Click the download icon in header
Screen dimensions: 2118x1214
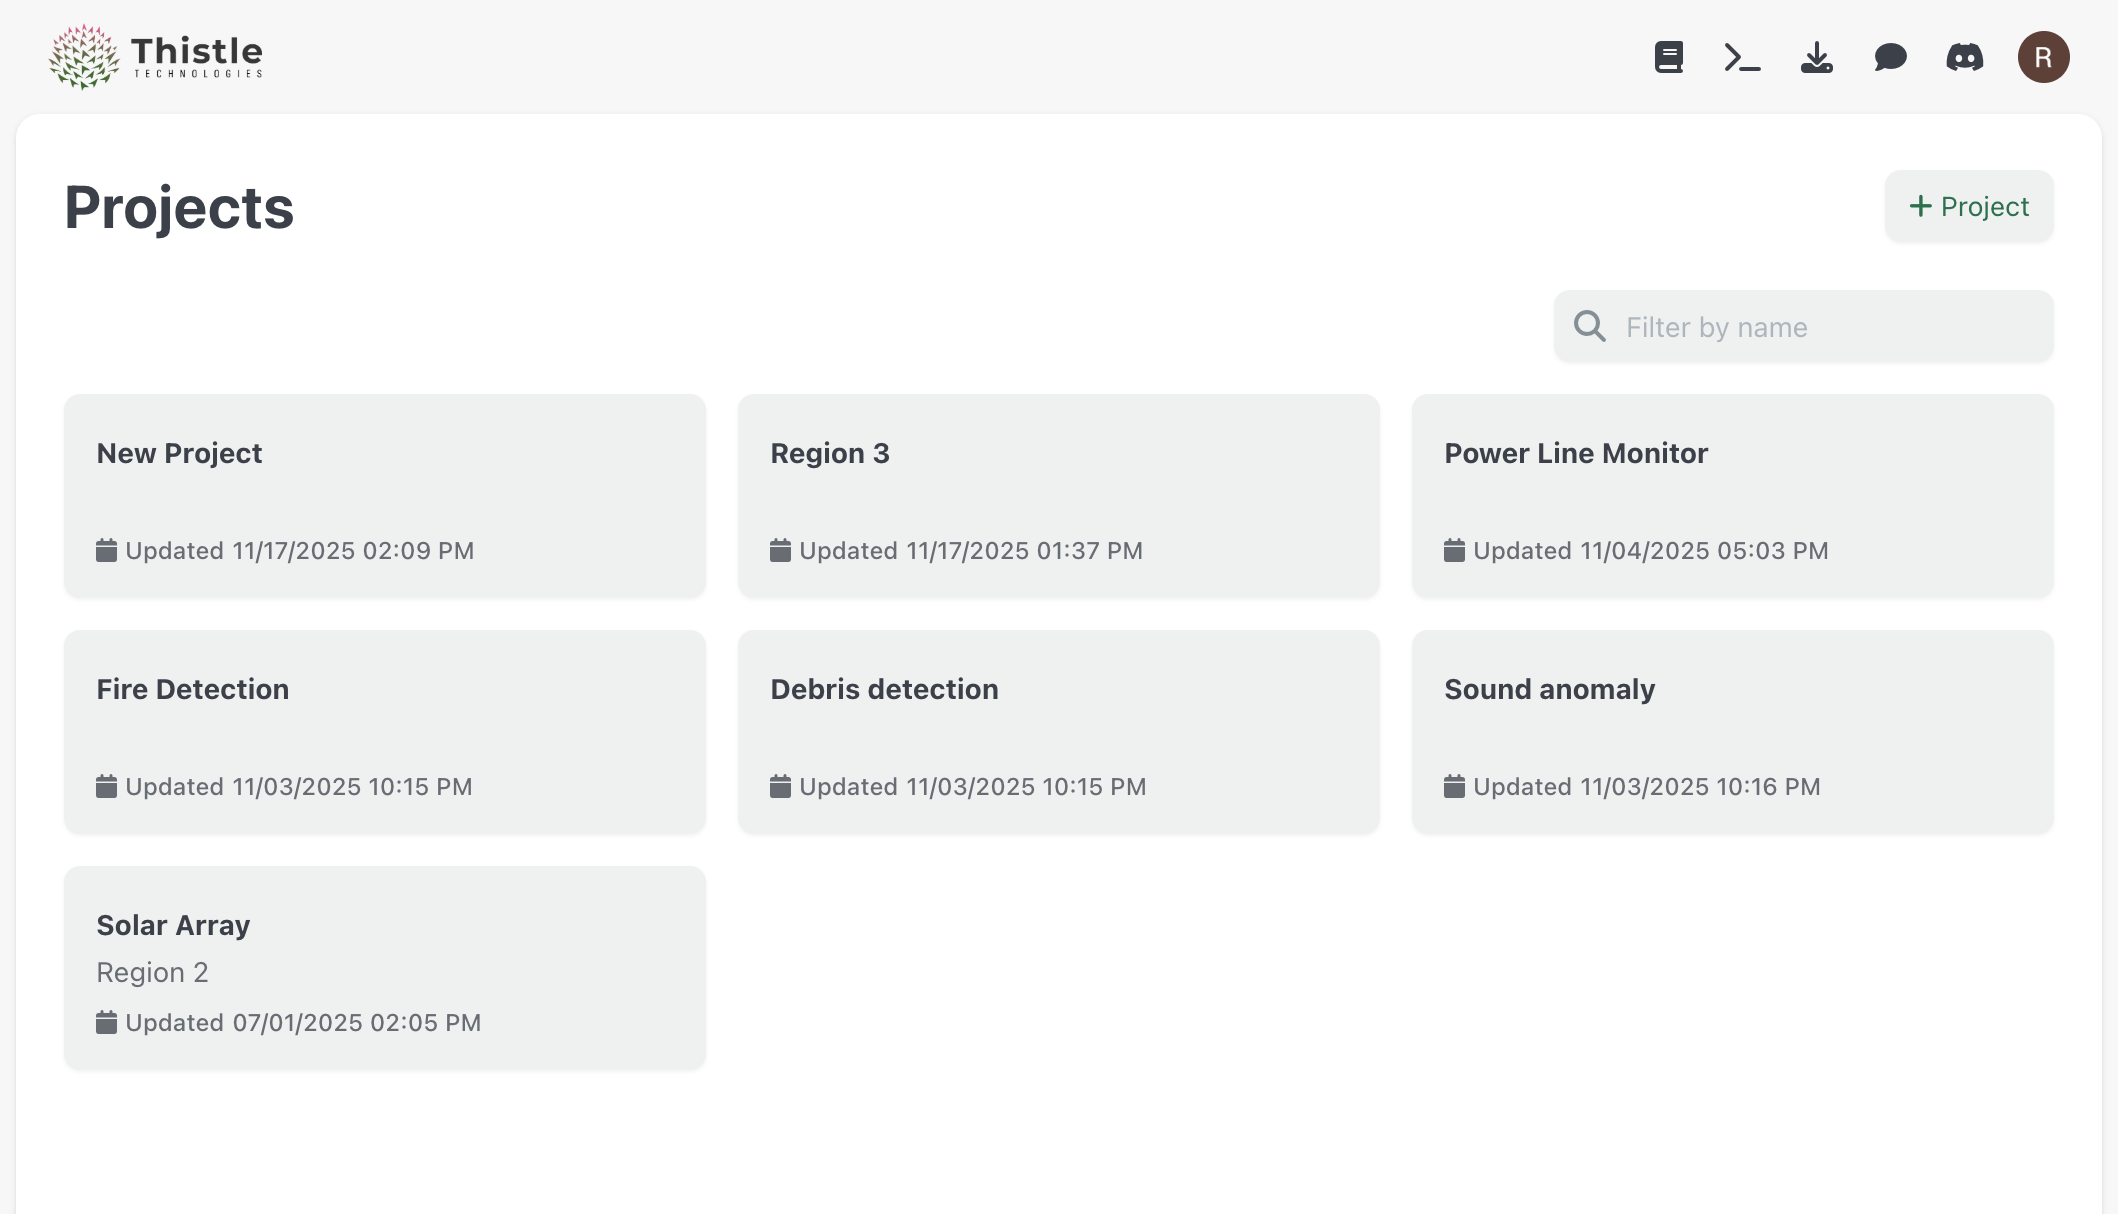pos(1816,57)
